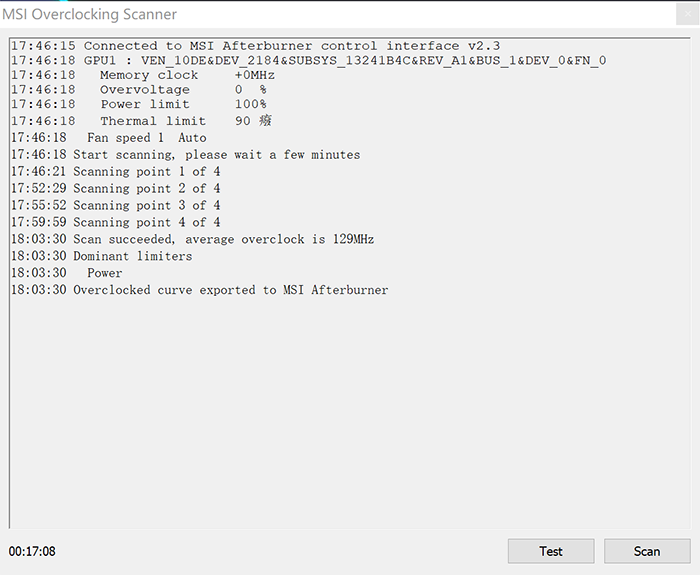
Task: Click the Scan button
Action: pyautogui.click(x=647, y=551)
